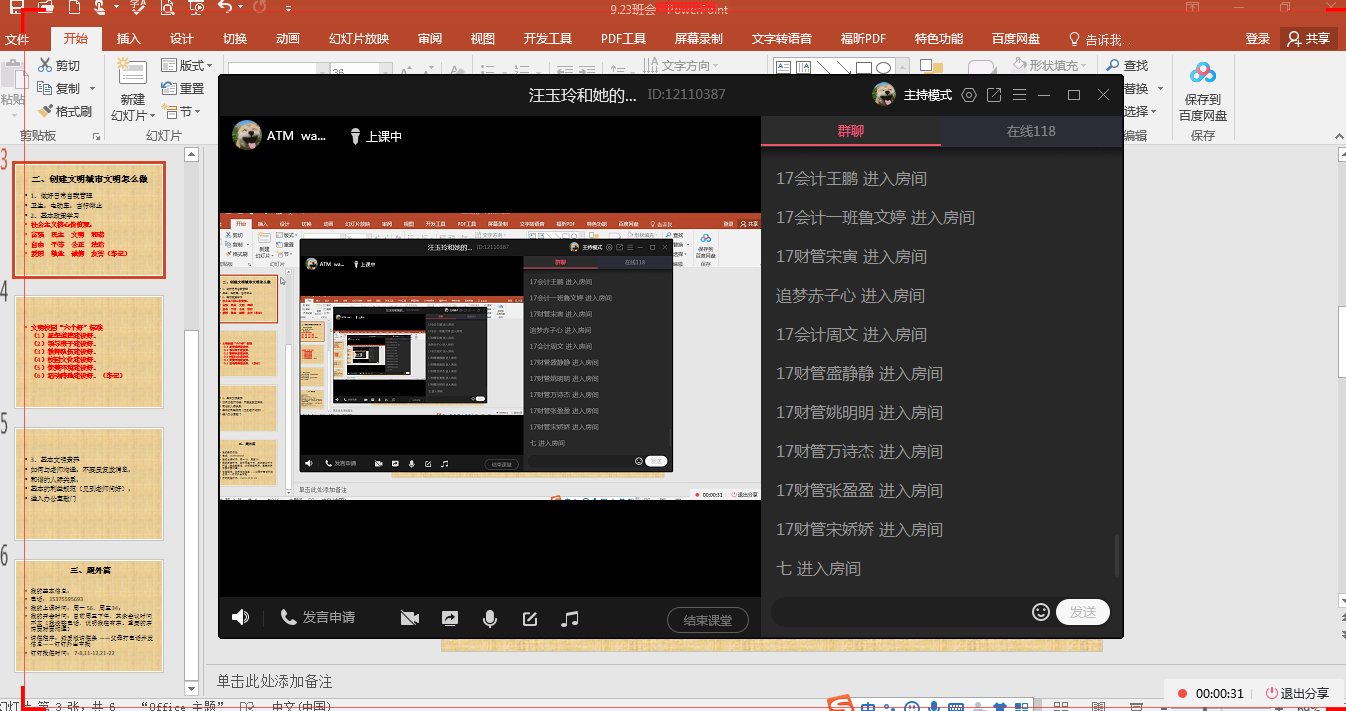The height and width of the screenshot is (711, 1346).
Task: Click the whiteboard edit pencil icon
Action: (x=530, y=618)
